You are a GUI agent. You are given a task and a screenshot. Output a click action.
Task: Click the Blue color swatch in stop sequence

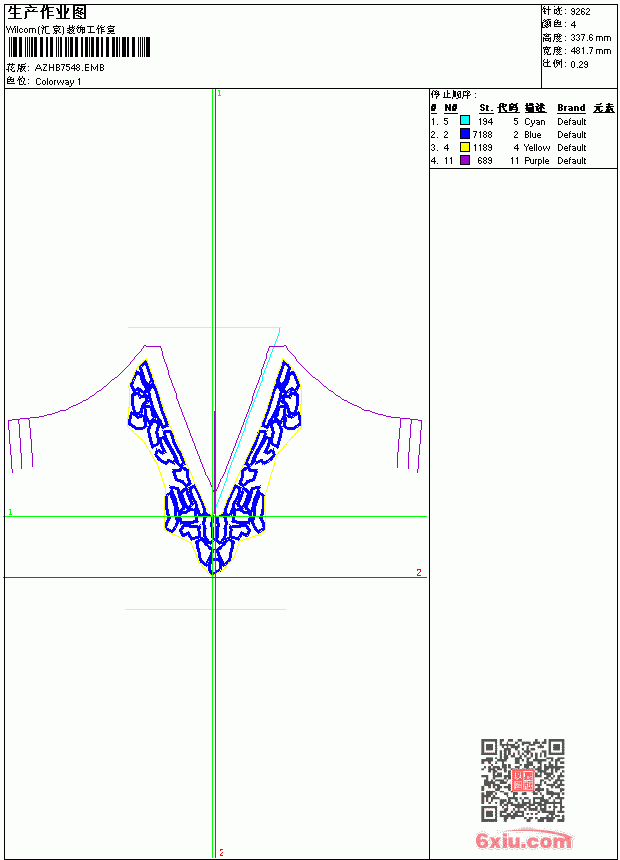pyautogui.click(x=465, y=134)
